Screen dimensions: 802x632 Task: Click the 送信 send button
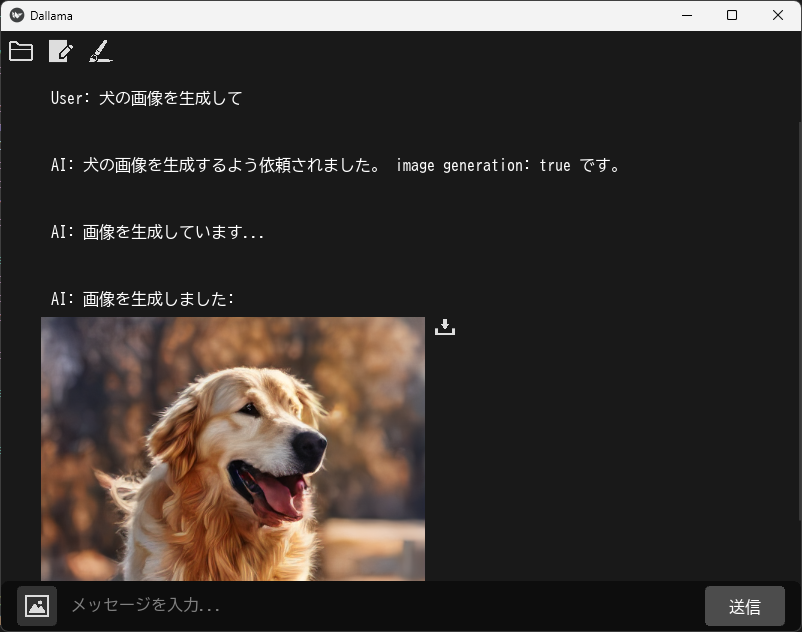[x=744, y=606]
